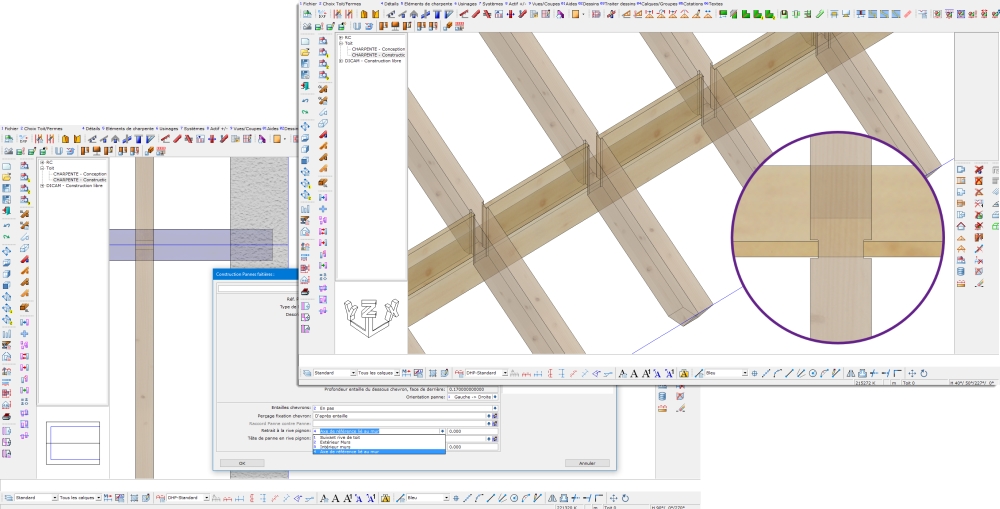Image resolution: width=1000 pixels, height=509 pixels.
Task: Click the house icon in the right sidebar
Action: [962, 225]
